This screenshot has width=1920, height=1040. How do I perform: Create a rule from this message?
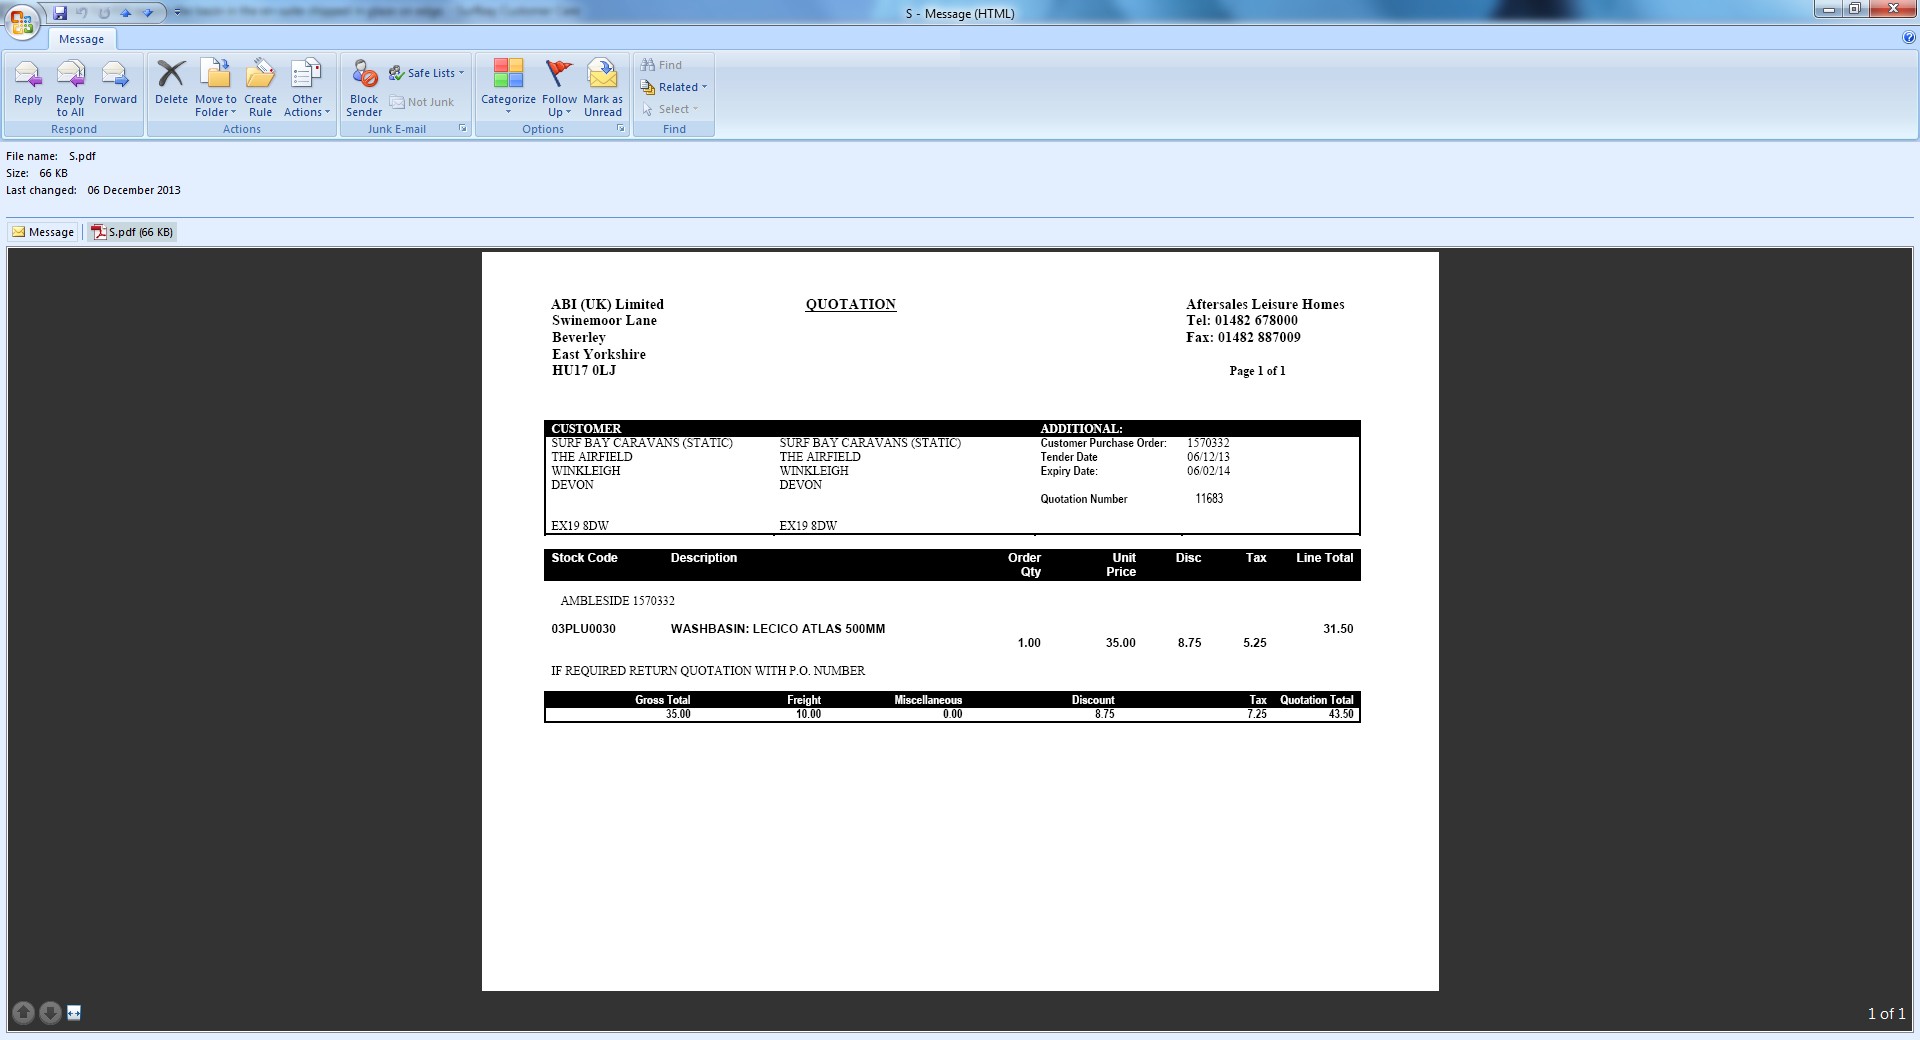point(260,88)
